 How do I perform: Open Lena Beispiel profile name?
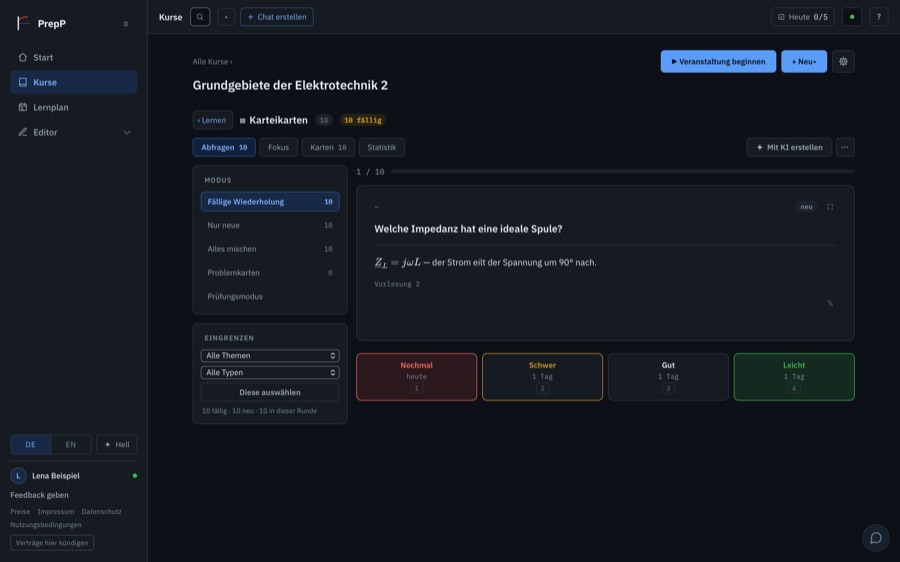[56, 476]
